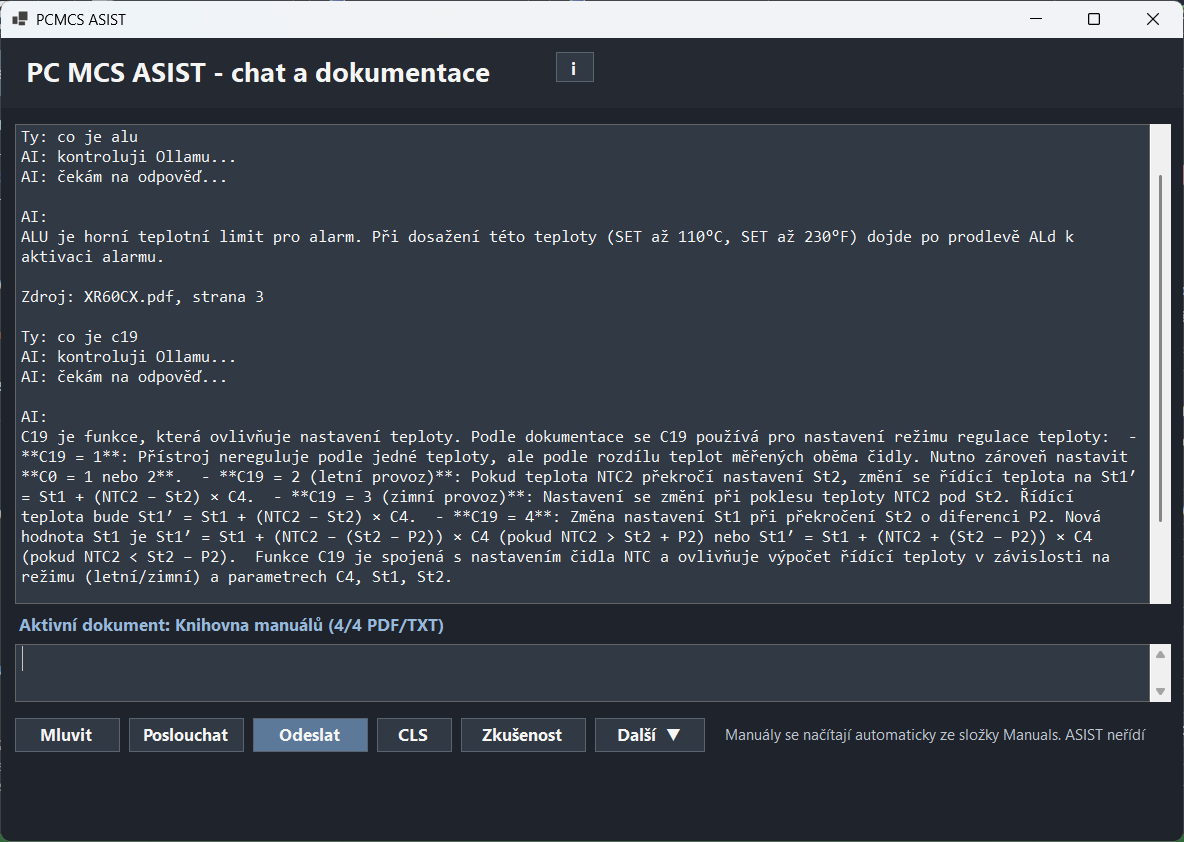The height and width of the screenshot is (842, 1184).
Task: Click input field scroll-down arrow
Action: [1160, 692]
